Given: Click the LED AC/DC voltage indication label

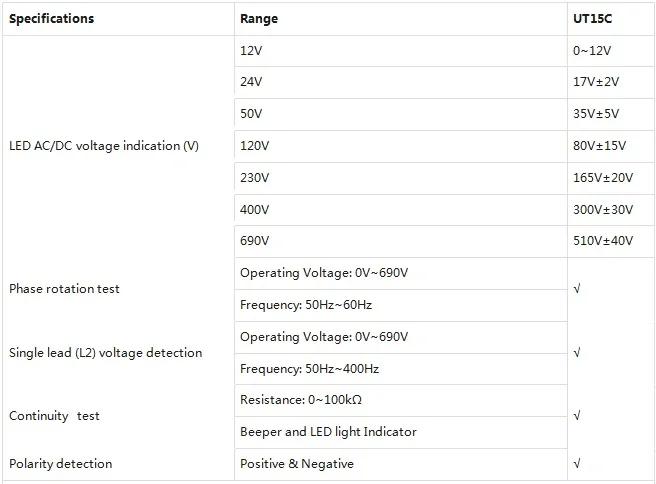Looking at the screenshot, I should click(104, 146).
